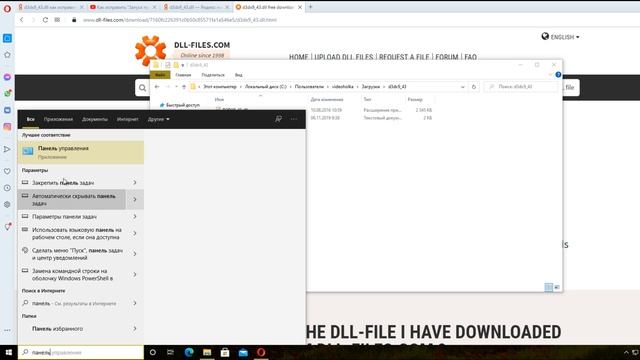Click the DLL-FILES.COM gear logo
640x360 pixels.
click(150, 51)
